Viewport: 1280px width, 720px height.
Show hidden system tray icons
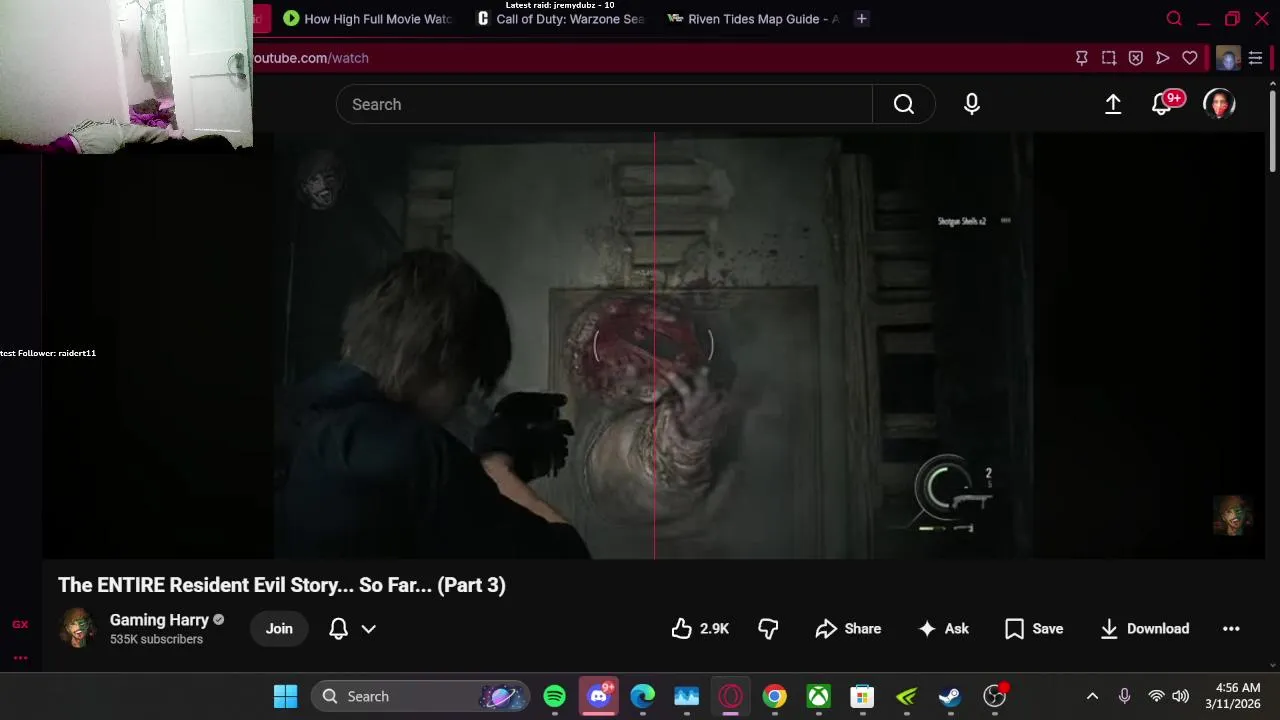point(1092,696)
